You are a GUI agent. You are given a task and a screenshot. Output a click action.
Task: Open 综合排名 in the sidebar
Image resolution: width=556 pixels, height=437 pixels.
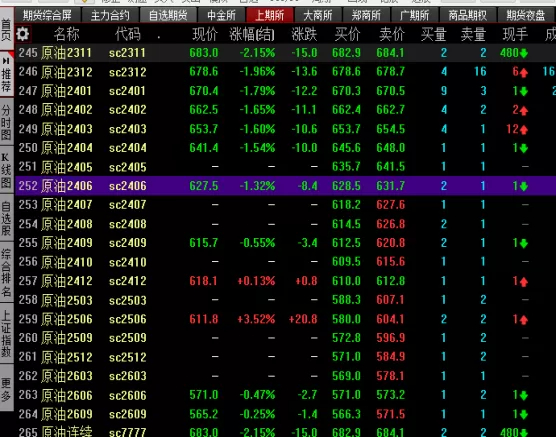click(x=6, y=272)
